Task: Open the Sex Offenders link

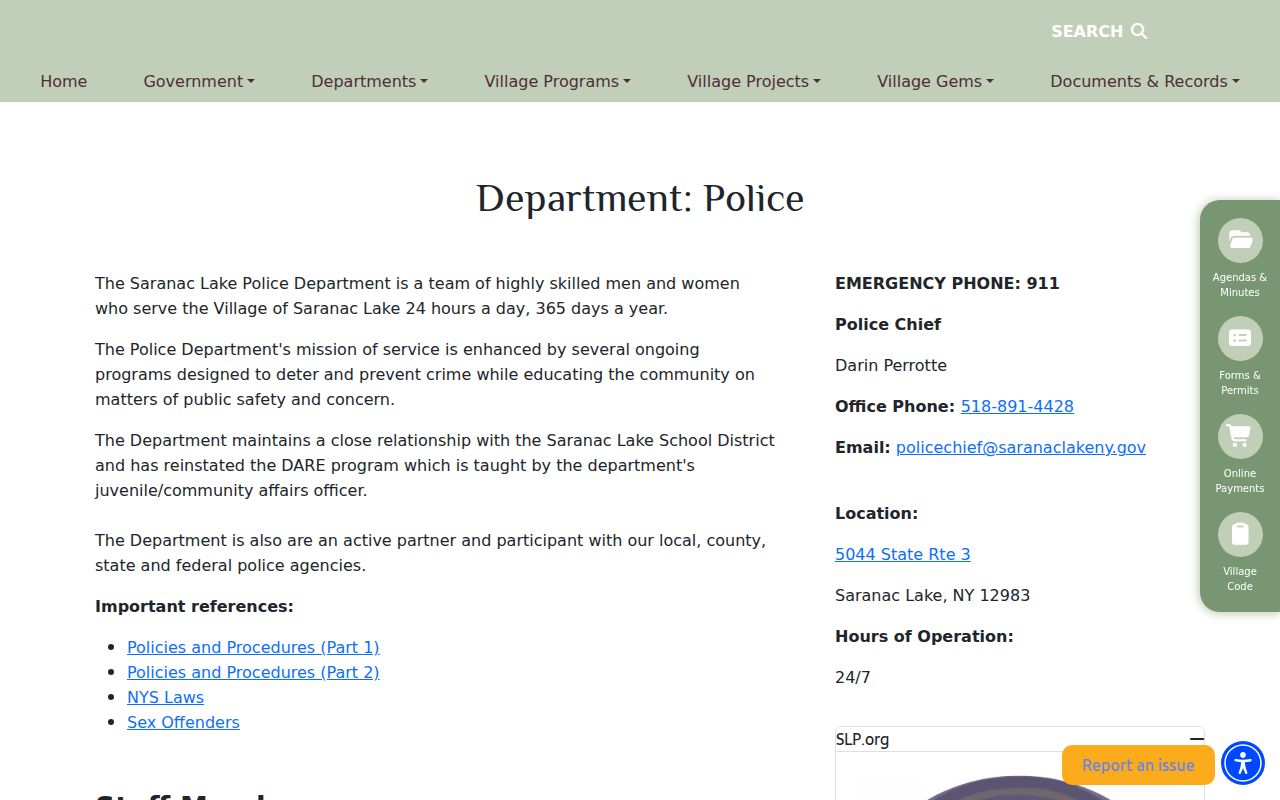Action: [x=183, y=722]
